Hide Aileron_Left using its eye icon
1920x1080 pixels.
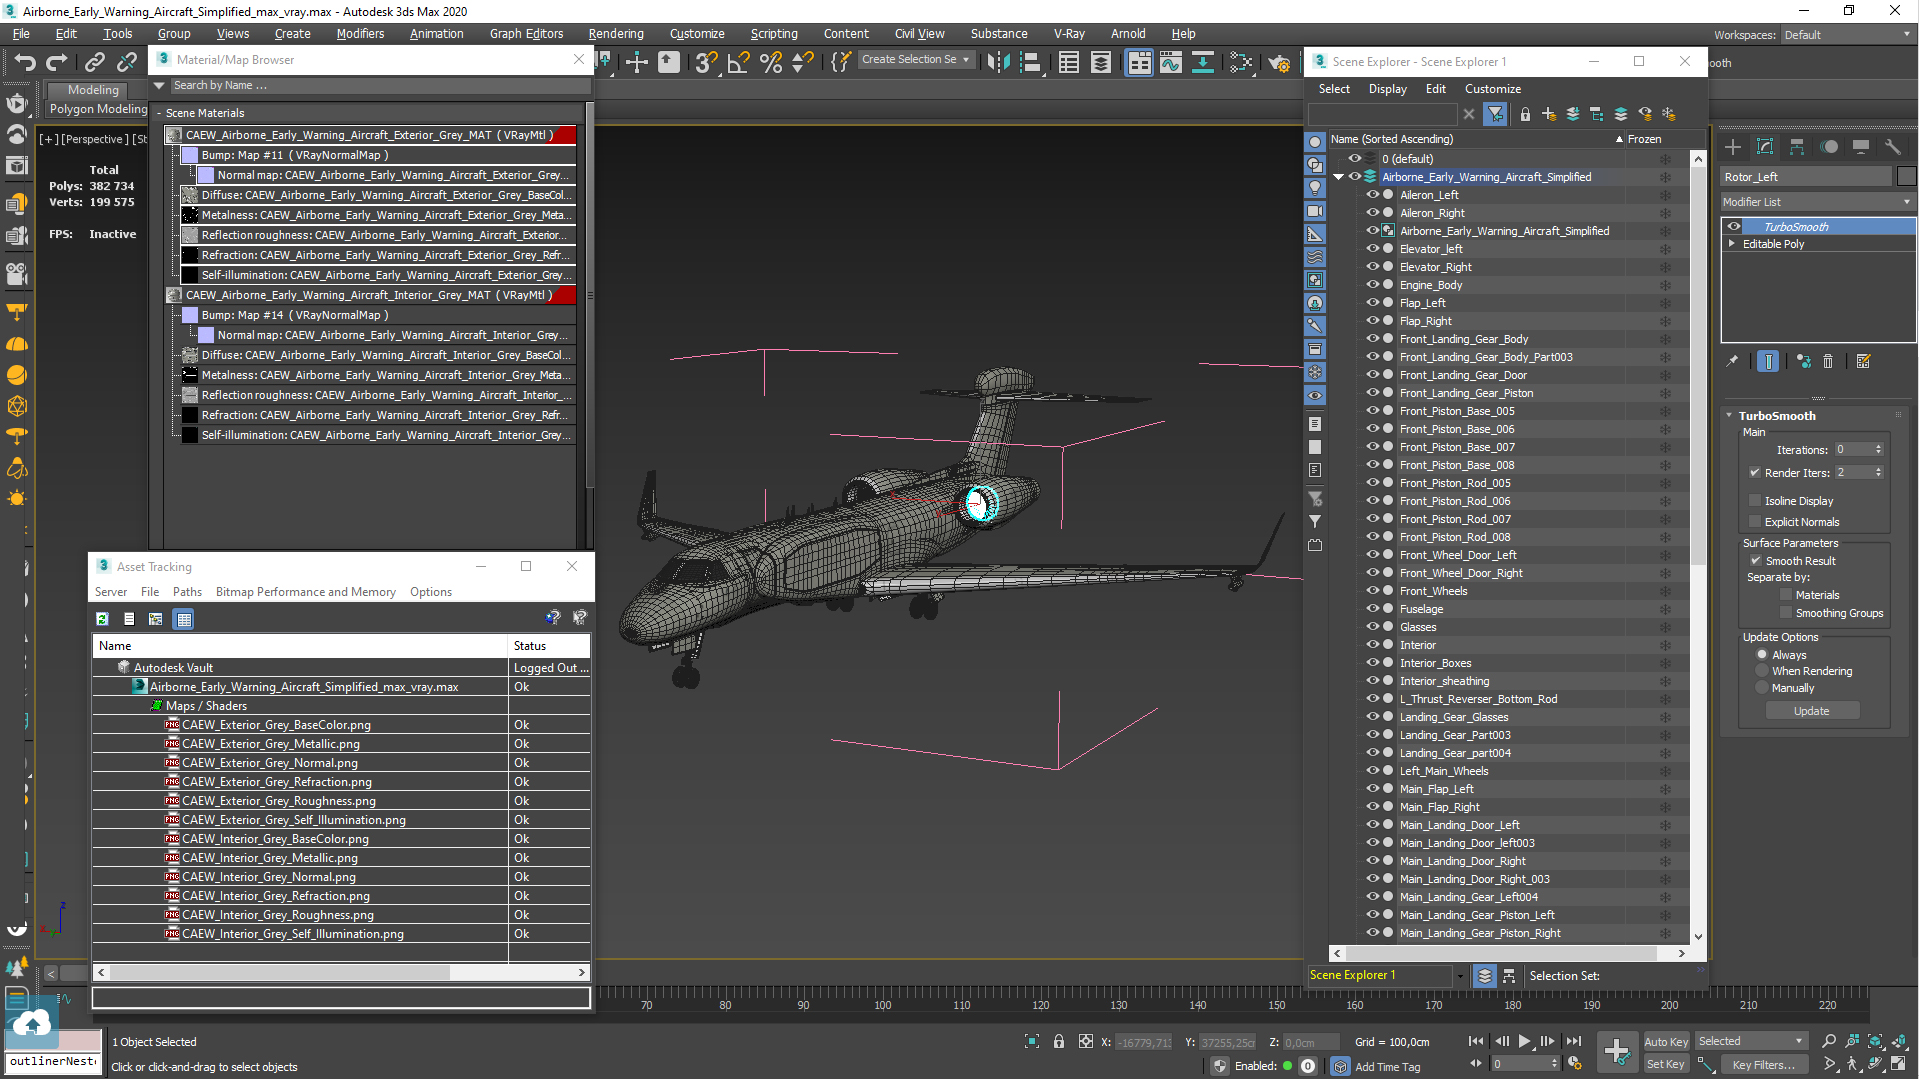[x=1373, y=195]
